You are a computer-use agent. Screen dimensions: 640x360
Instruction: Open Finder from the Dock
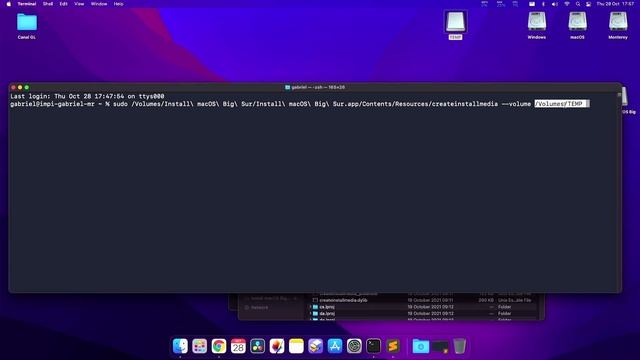point(180,346)
